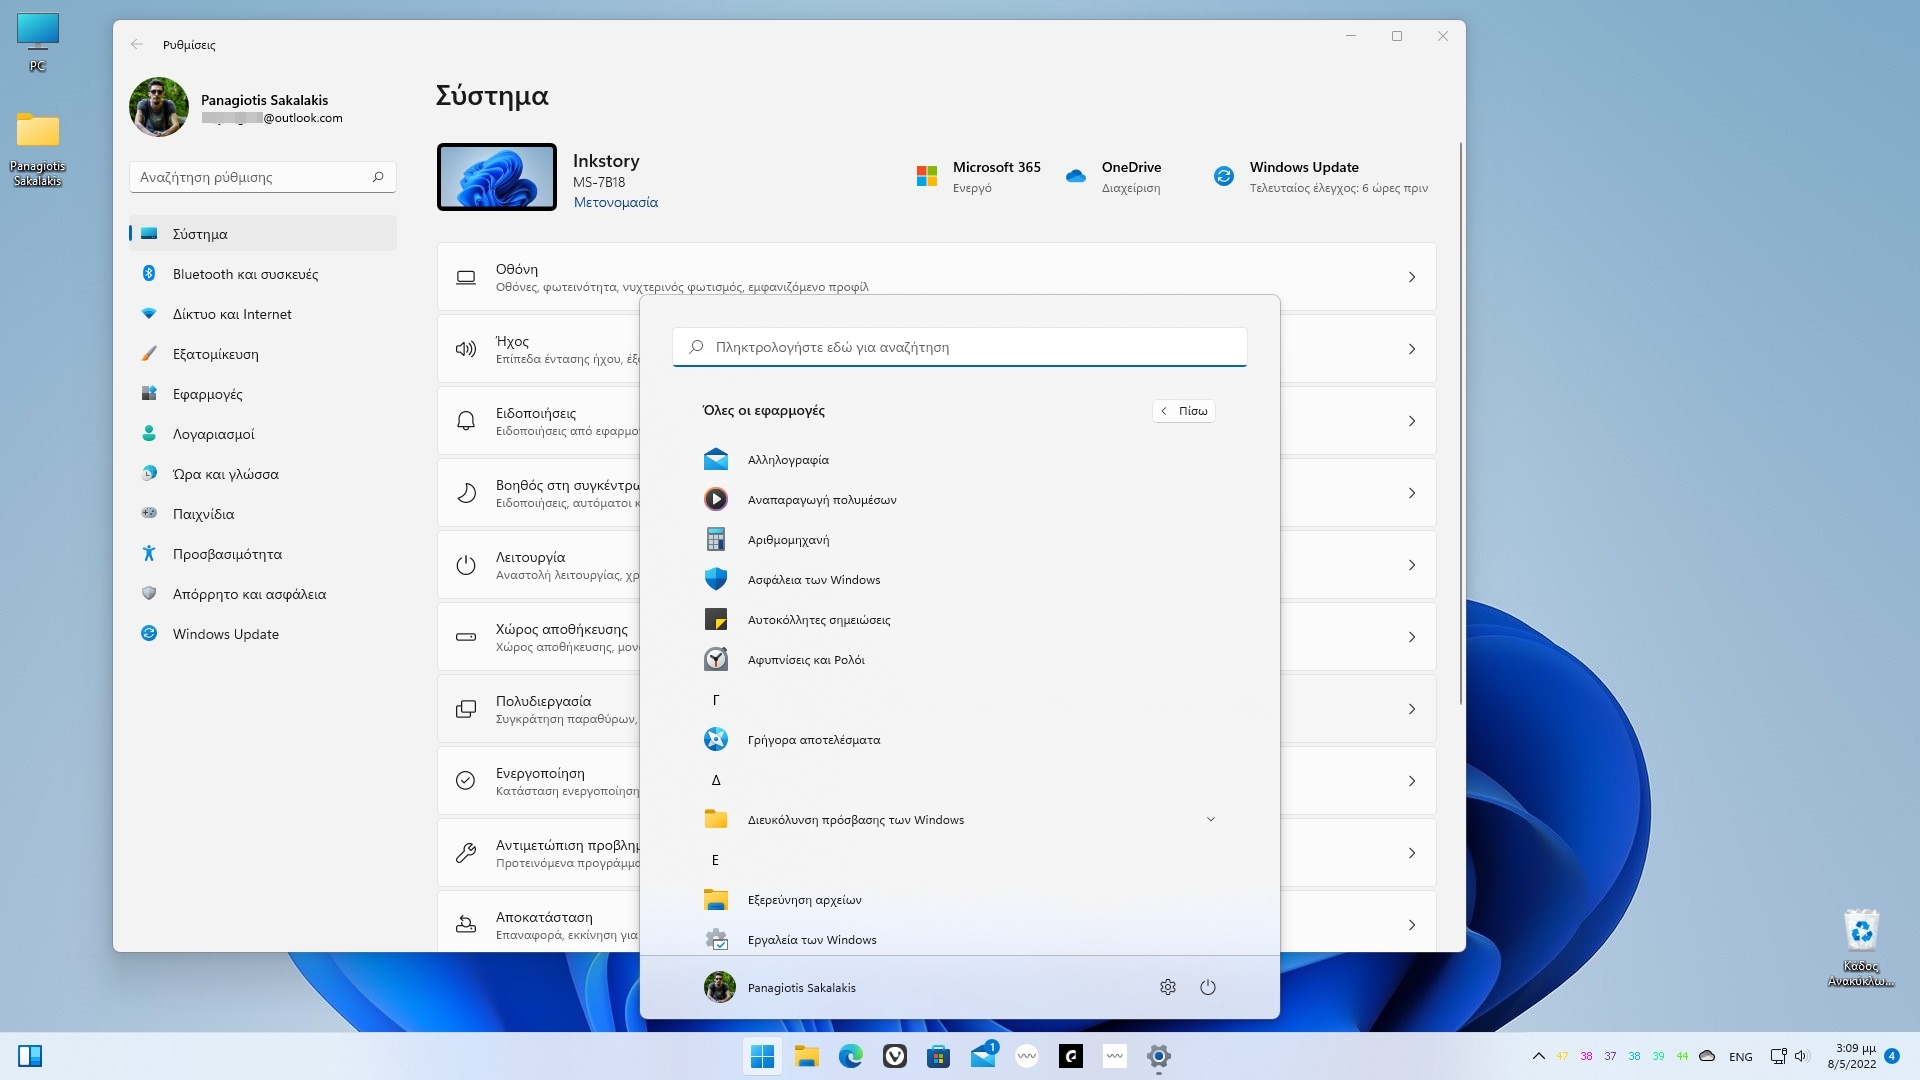The width and height of the screenshot is (1920, 1080).
Task: Show hidden system tray icons
Action: tap(1539, 1055)
